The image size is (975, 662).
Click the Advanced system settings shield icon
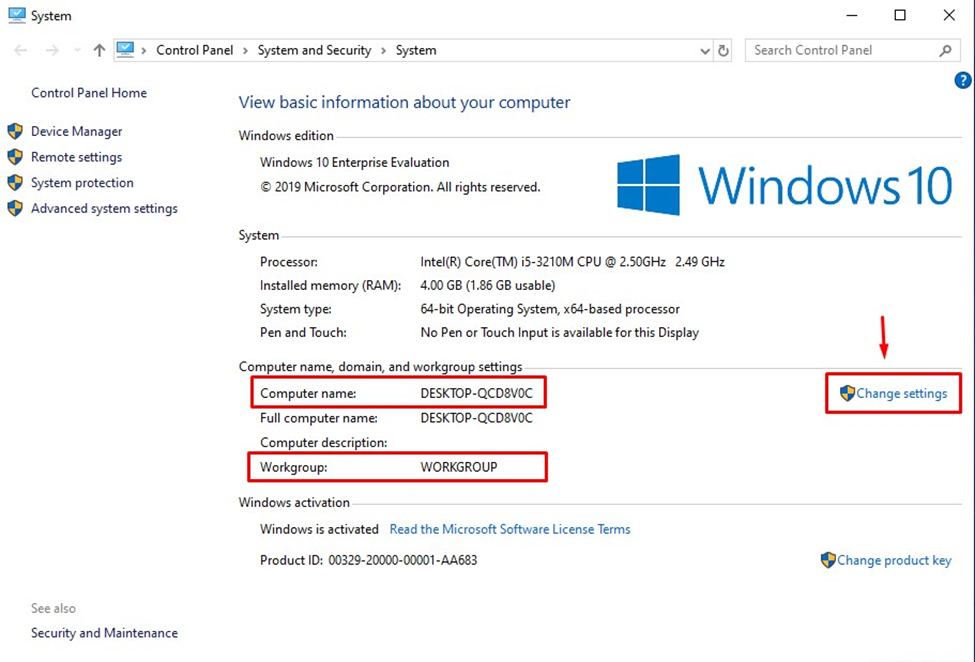(14, 209)
